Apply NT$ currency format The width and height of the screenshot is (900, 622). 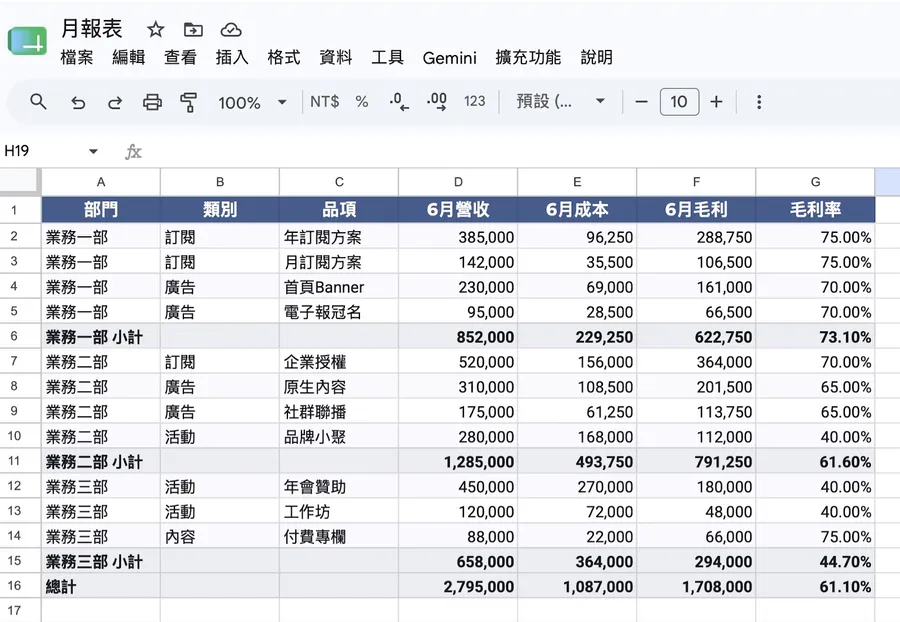click(324, 102)
